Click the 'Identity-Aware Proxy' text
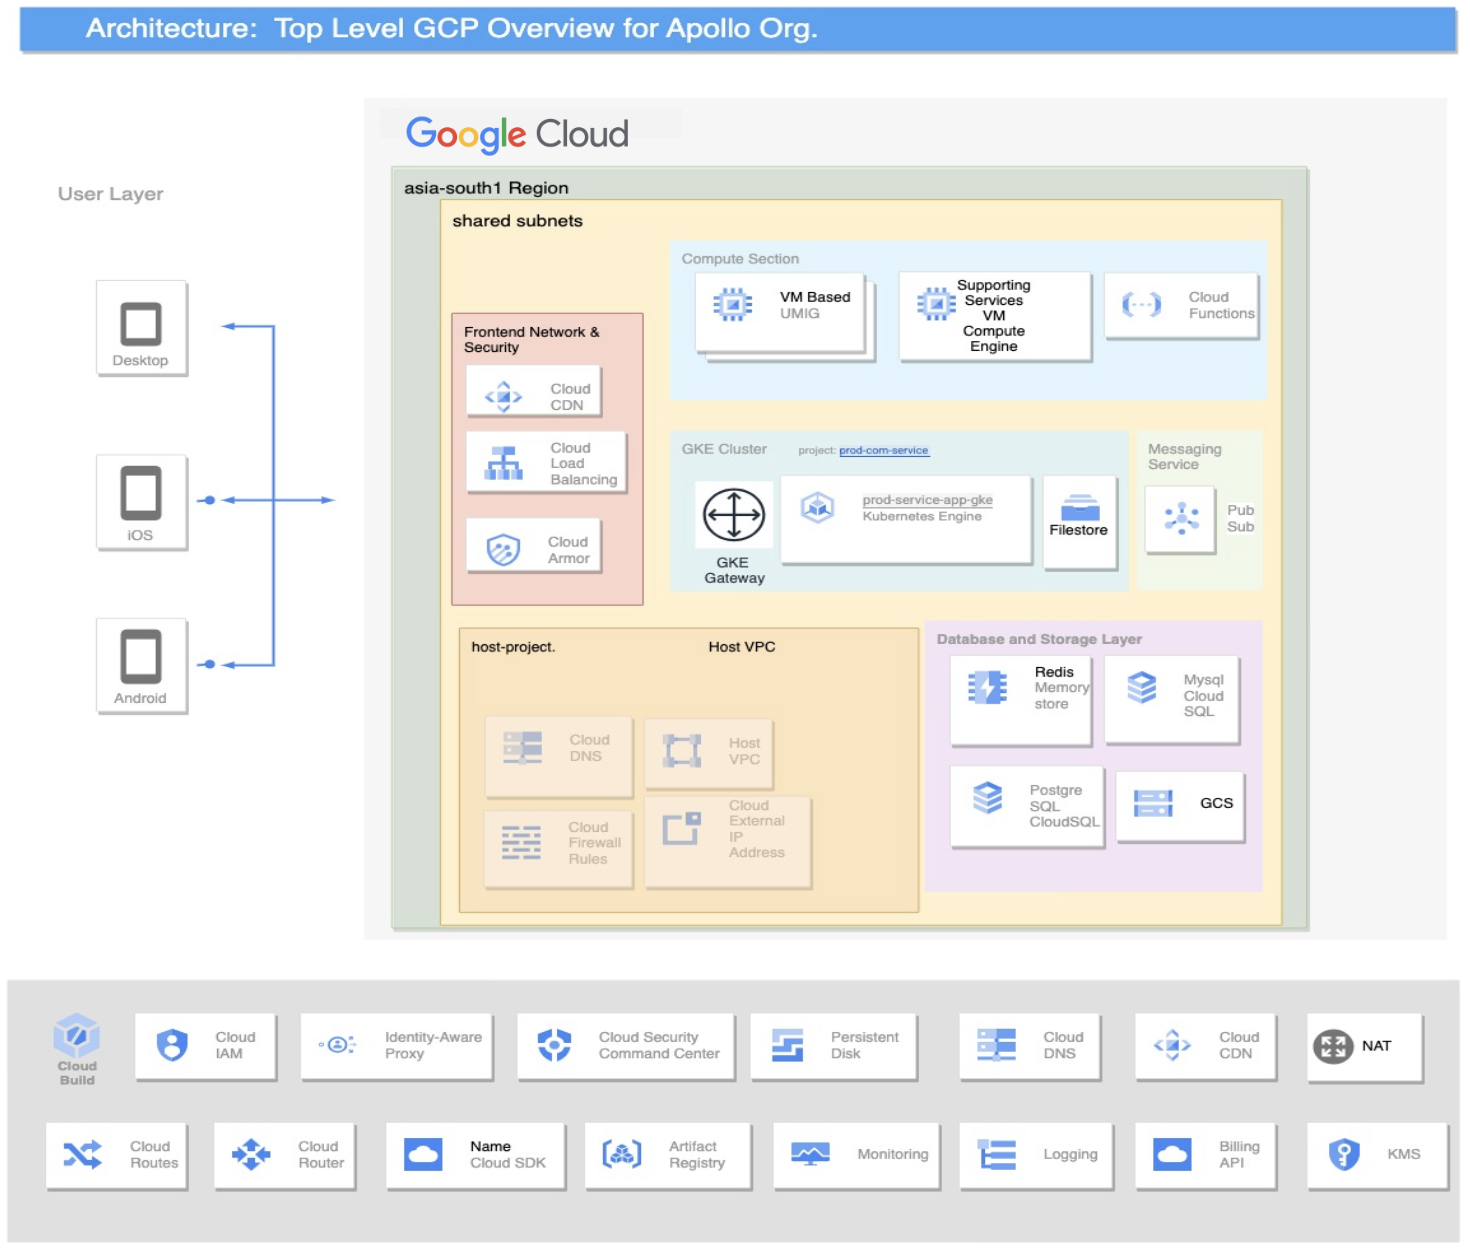This screenshot has width=1470, height=1256. pos(433,1046)
